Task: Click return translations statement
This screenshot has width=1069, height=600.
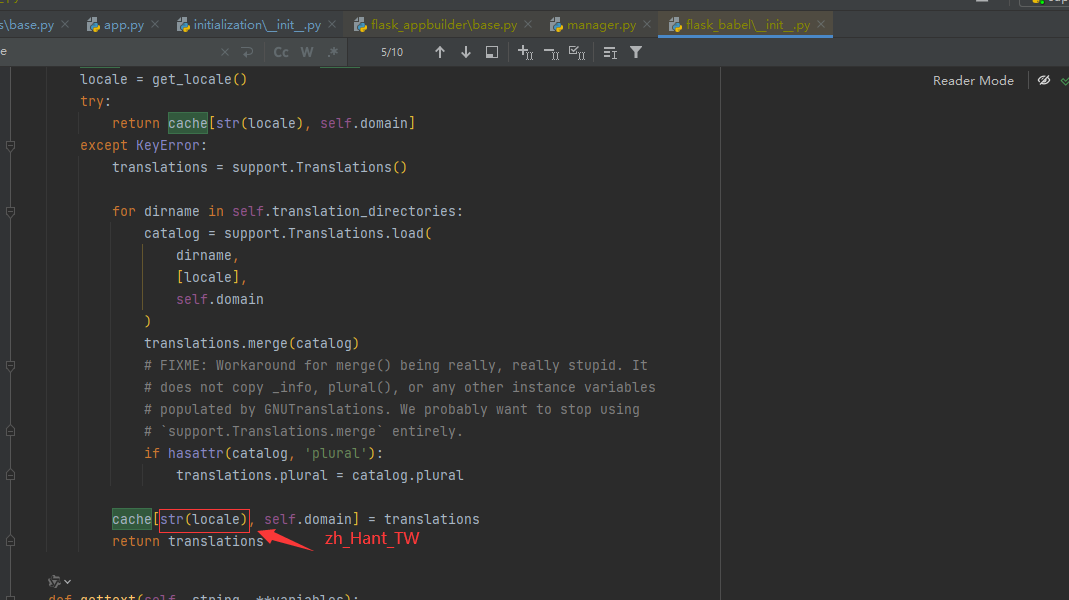Action: [187, 541]
